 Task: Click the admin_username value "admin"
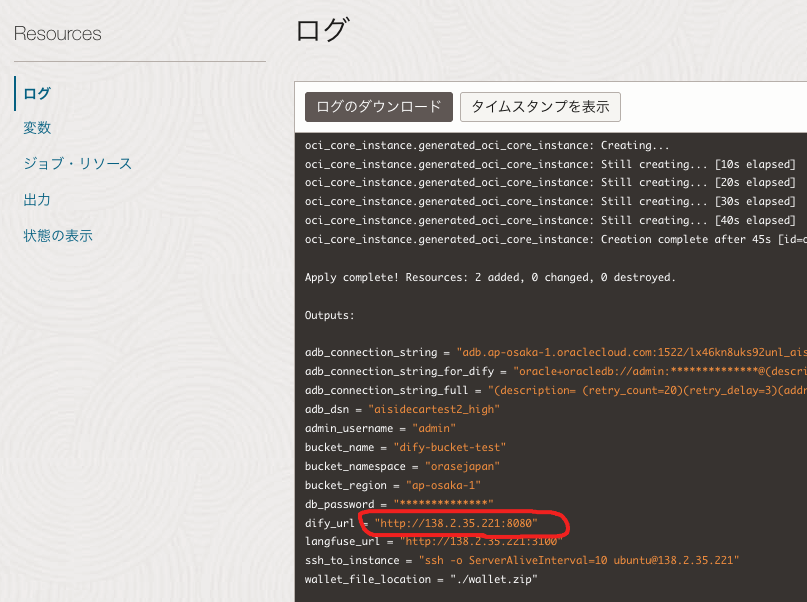pos(434,428)
